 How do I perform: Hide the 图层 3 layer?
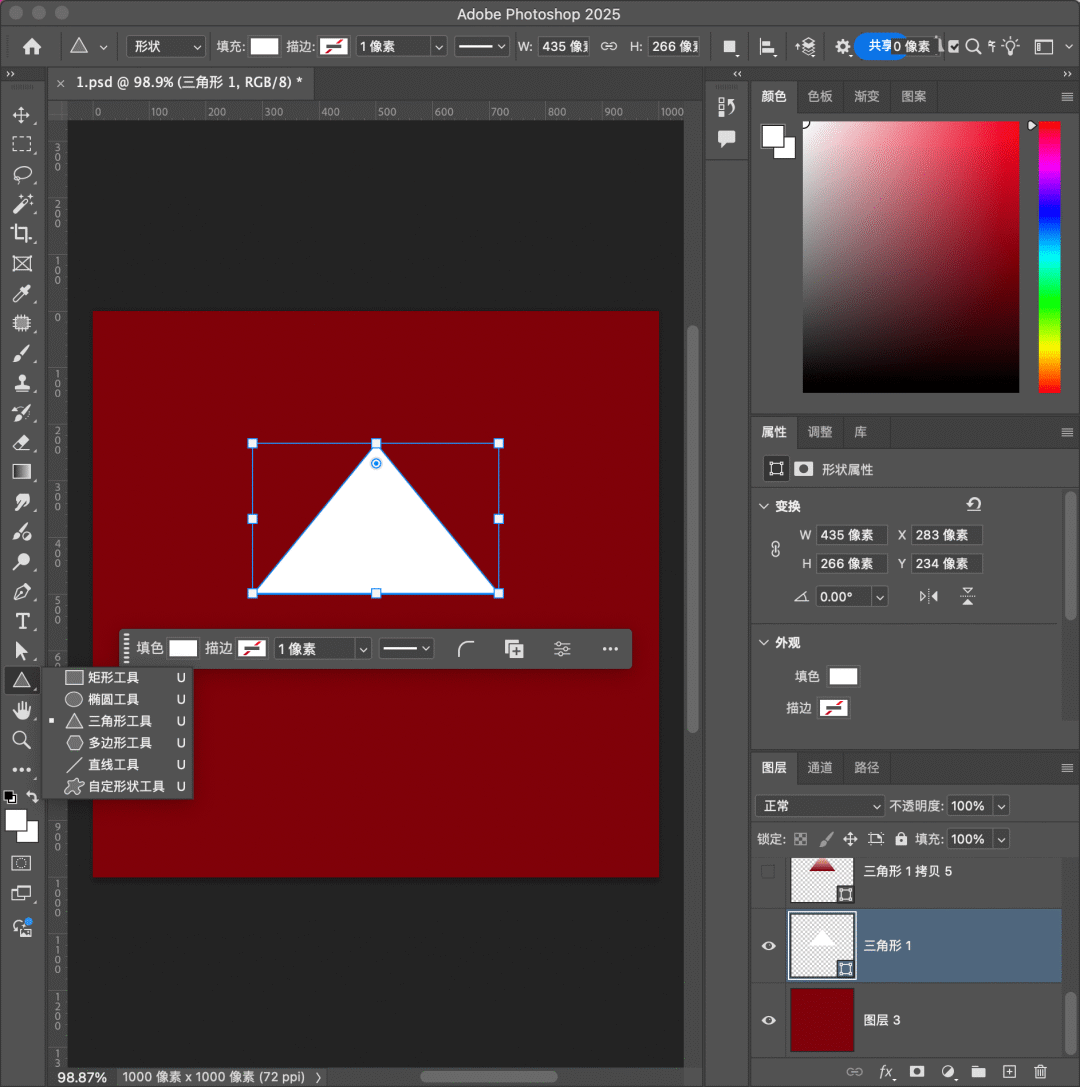tap(768, 1020)
